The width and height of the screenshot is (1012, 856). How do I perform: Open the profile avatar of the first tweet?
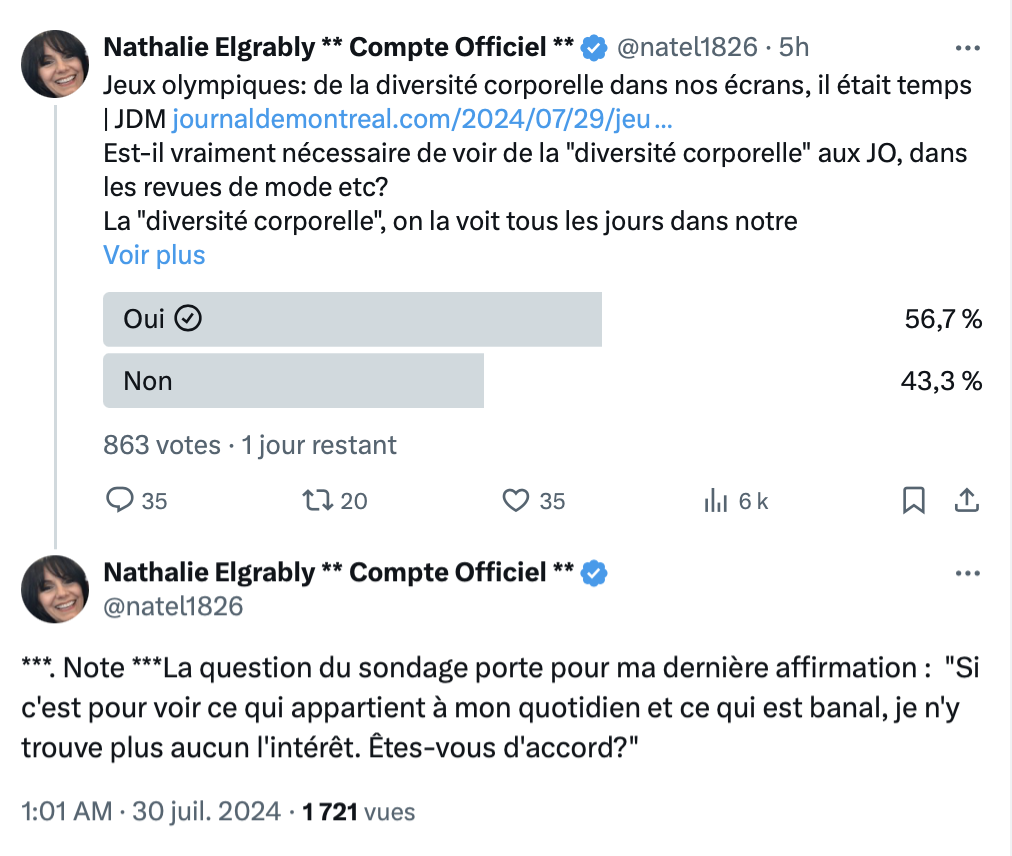[55, 64]
